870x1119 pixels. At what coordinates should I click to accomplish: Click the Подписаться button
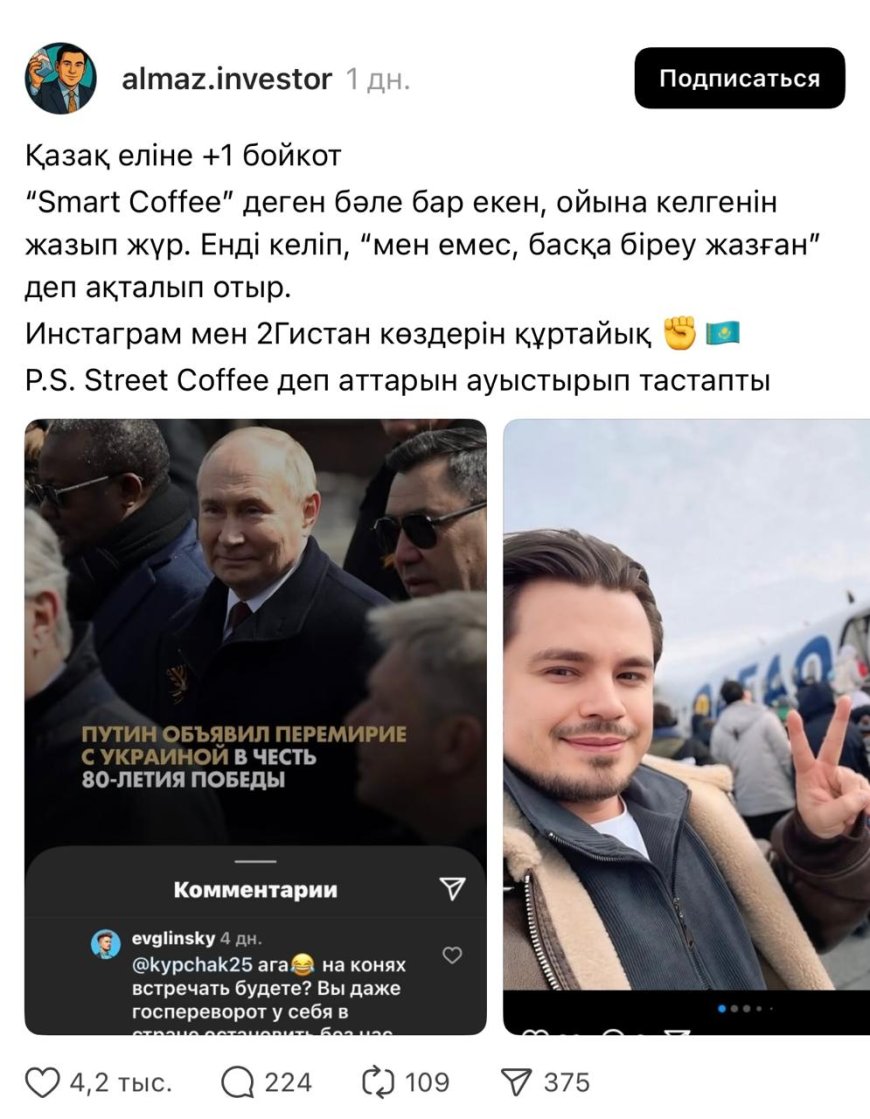coord(739,78)
